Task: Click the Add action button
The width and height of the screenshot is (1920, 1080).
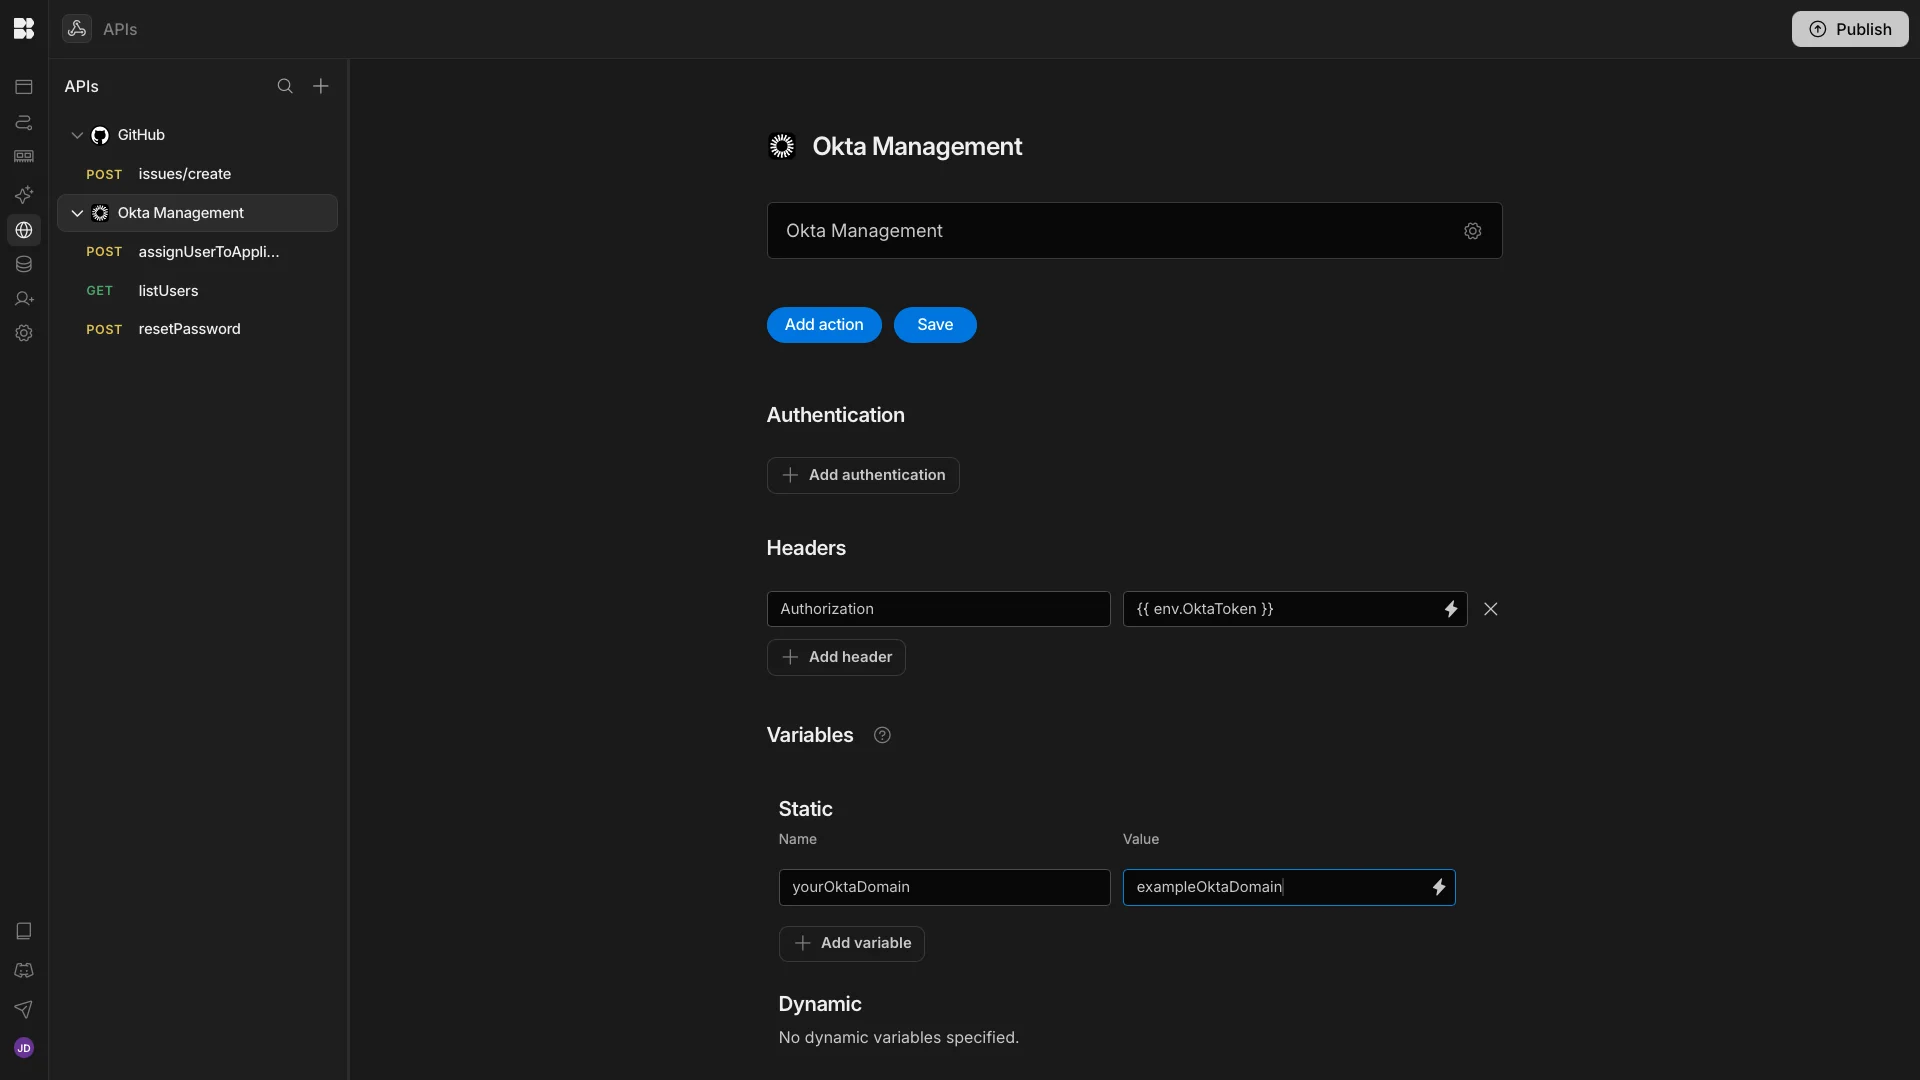Action: (823, 325)
